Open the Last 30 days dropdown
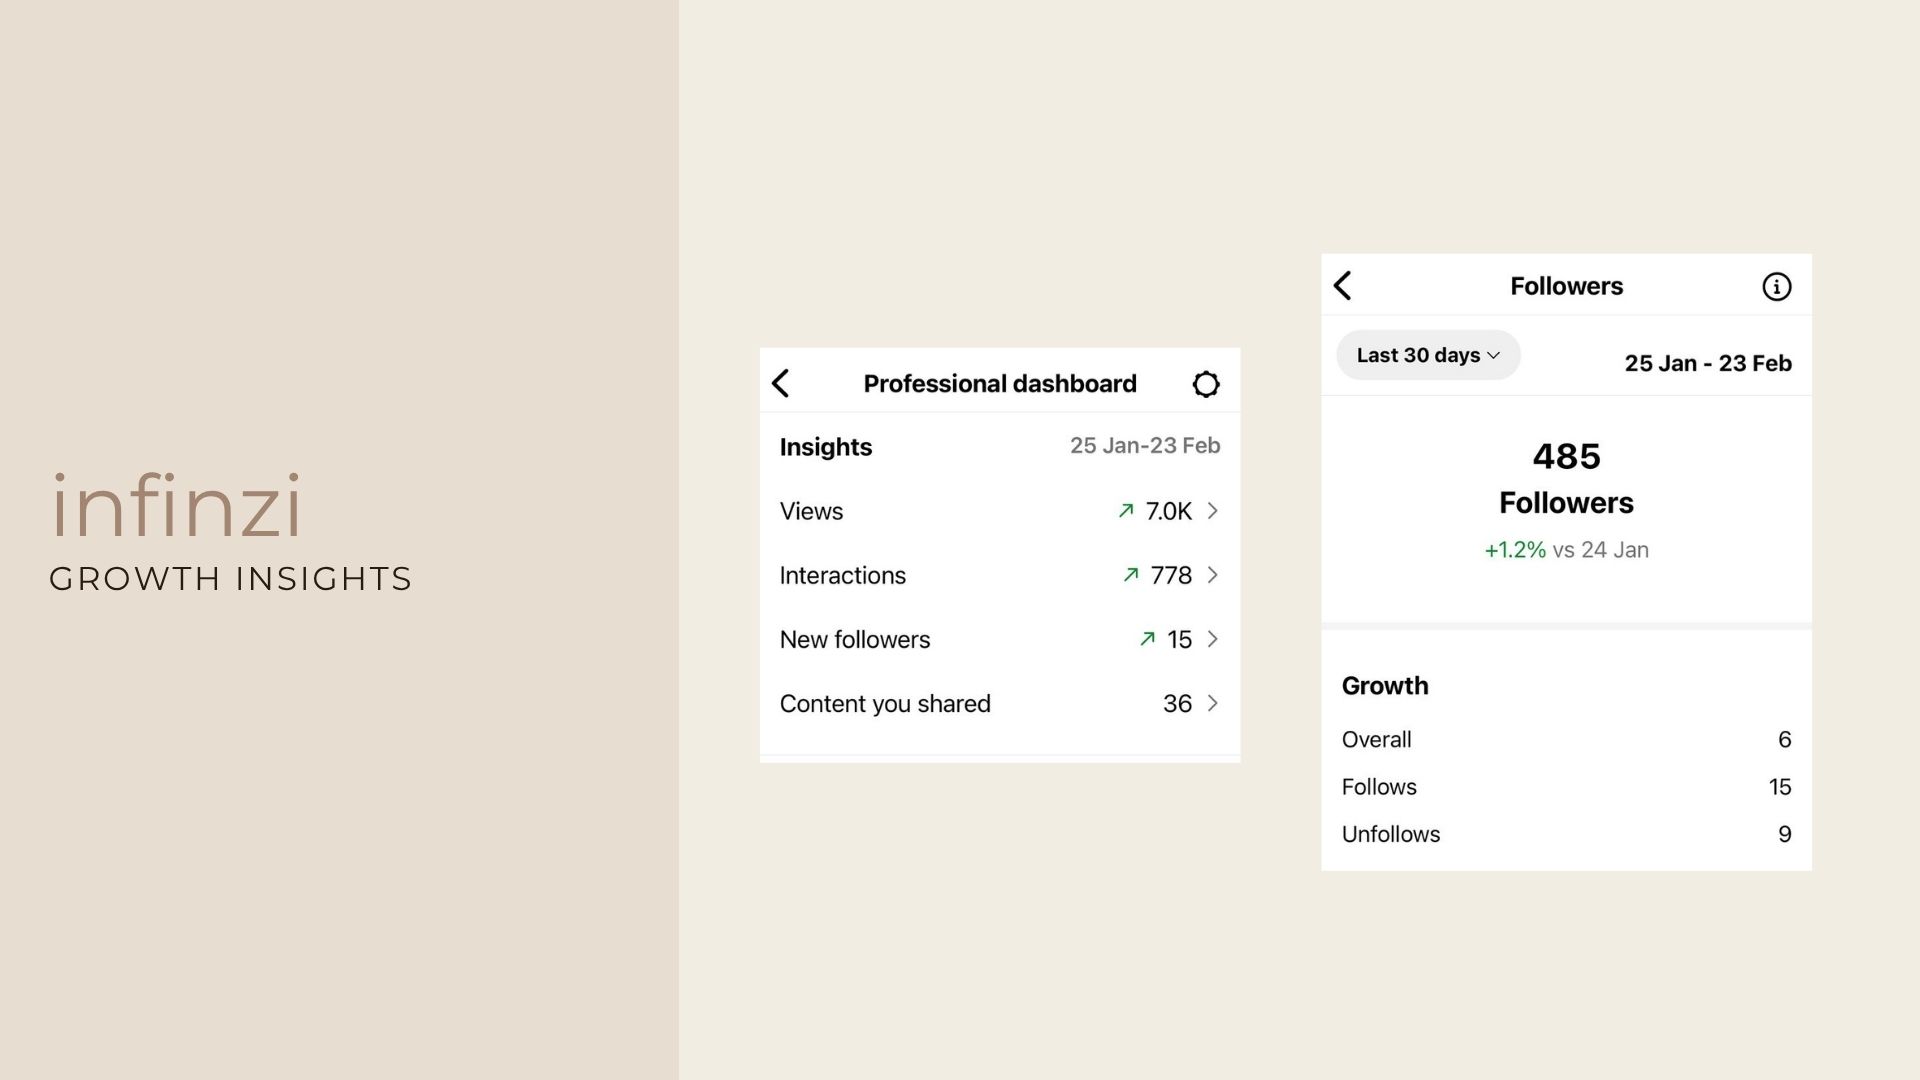This screenshot has width=1920, height=1080. pyautogui.click(x=1428, y=355)
